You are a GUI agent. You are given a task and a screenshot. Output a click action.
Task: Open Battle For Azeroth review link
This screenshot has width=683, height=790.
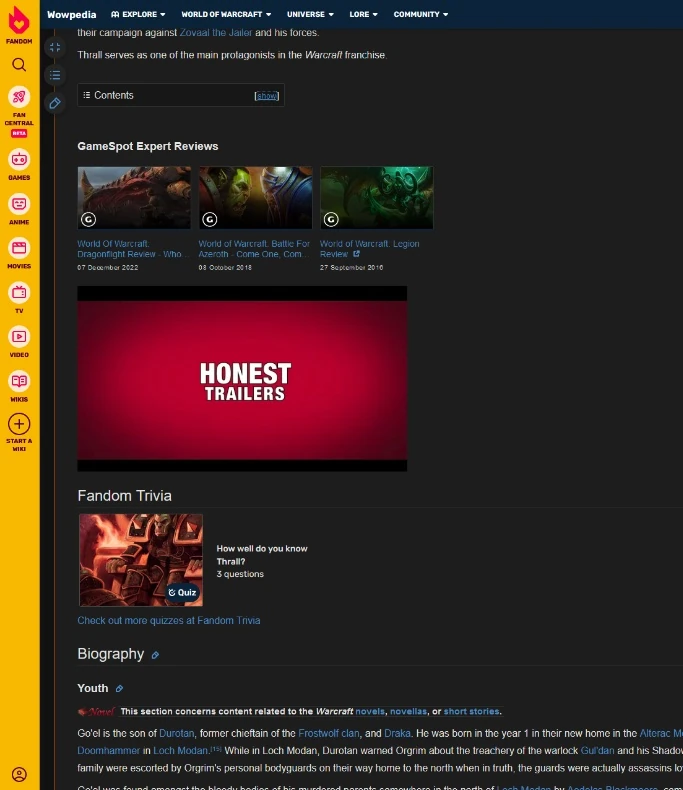tap(254, 249)
